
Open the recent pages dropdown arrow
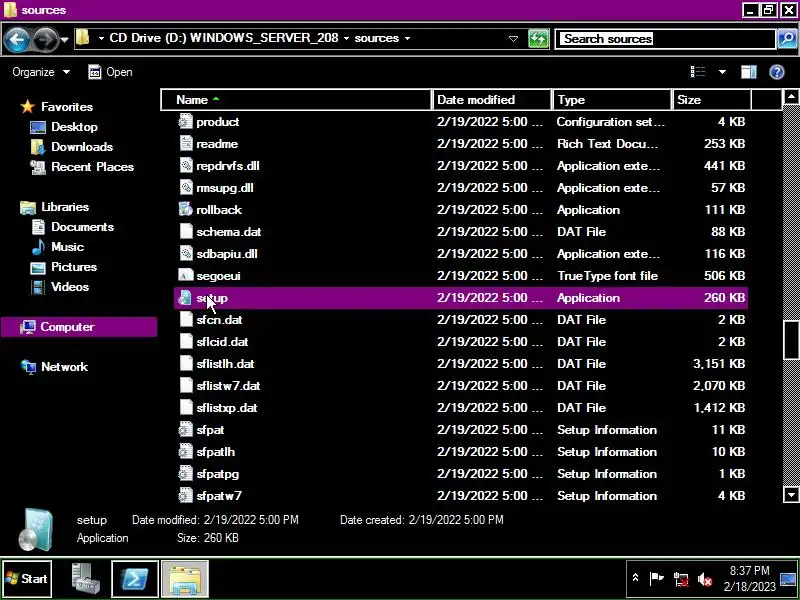[64, 39]
